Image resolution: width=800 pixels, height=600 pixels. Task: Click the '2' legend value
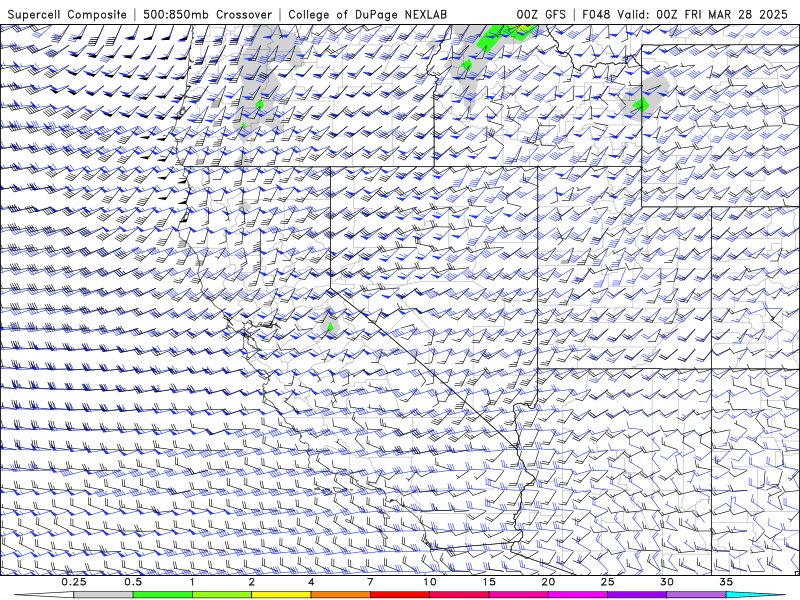click(252, 582)
